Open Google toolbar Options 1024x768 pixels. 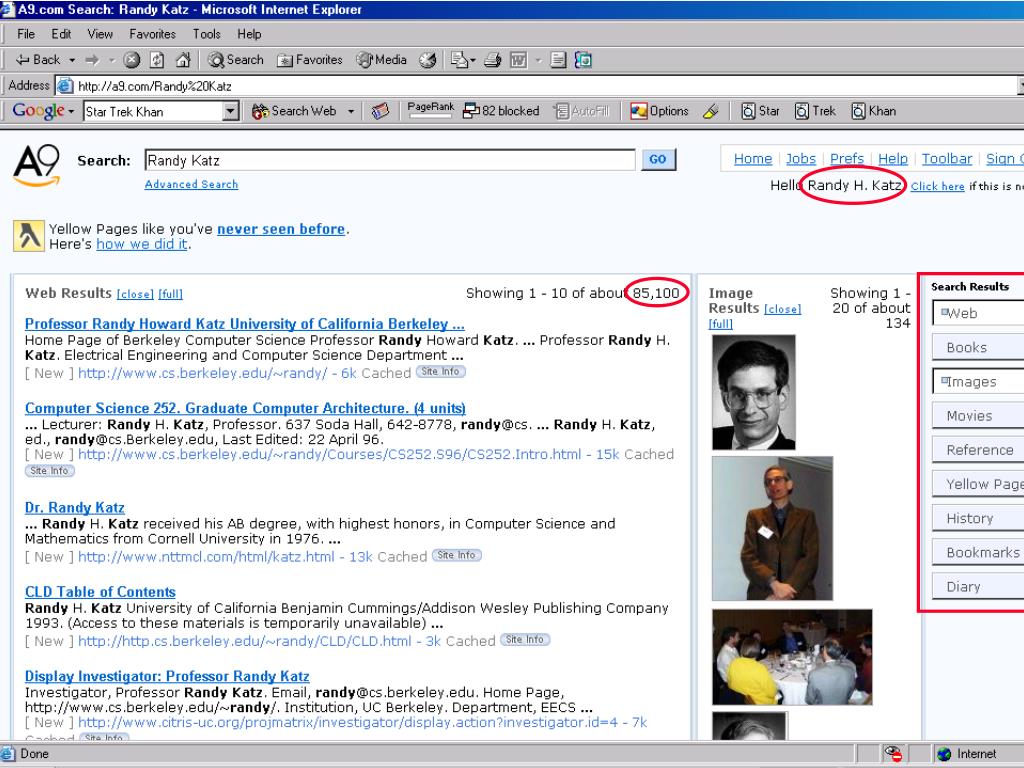click(x=660, y=111)
